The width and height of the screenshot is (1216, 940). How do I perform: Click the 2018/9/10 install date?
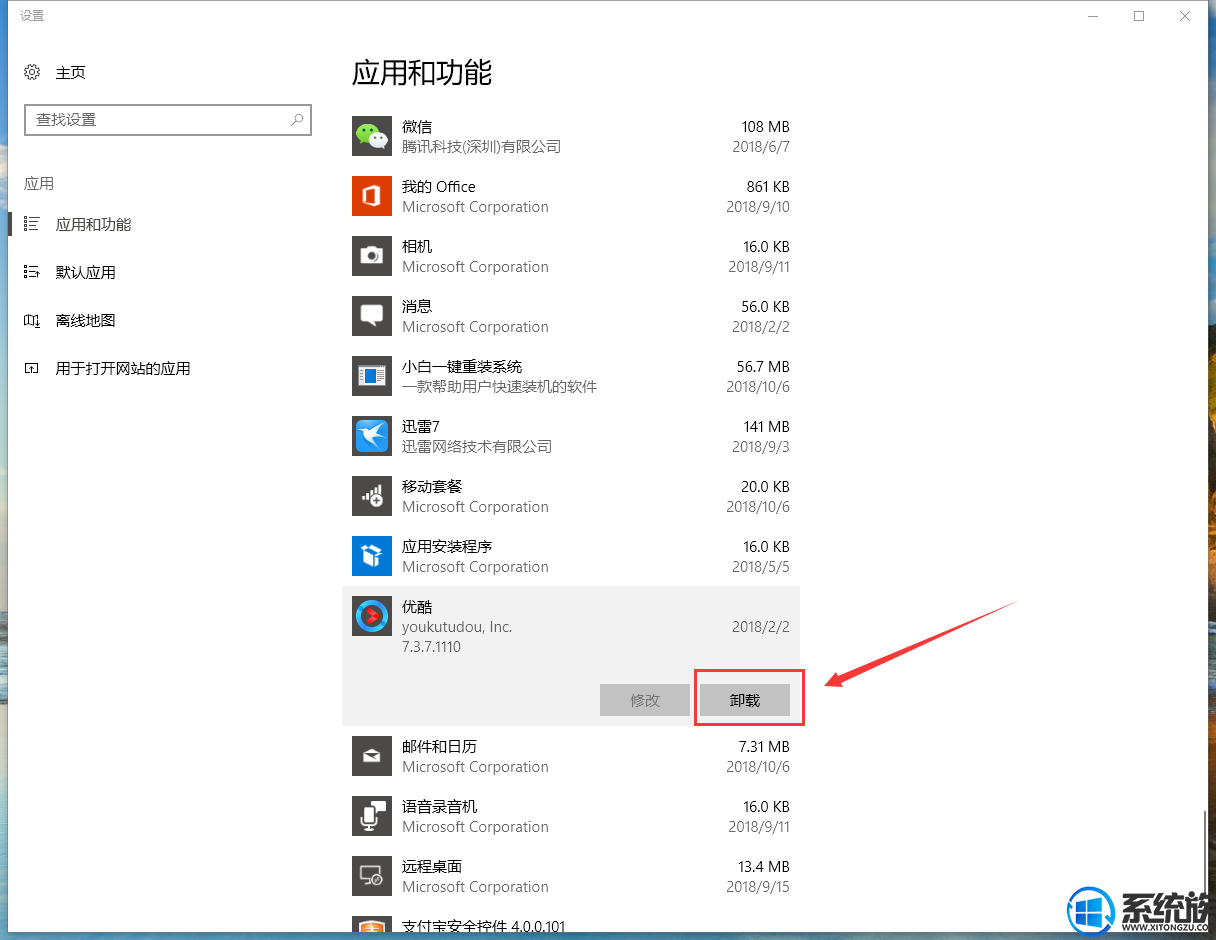758,206
